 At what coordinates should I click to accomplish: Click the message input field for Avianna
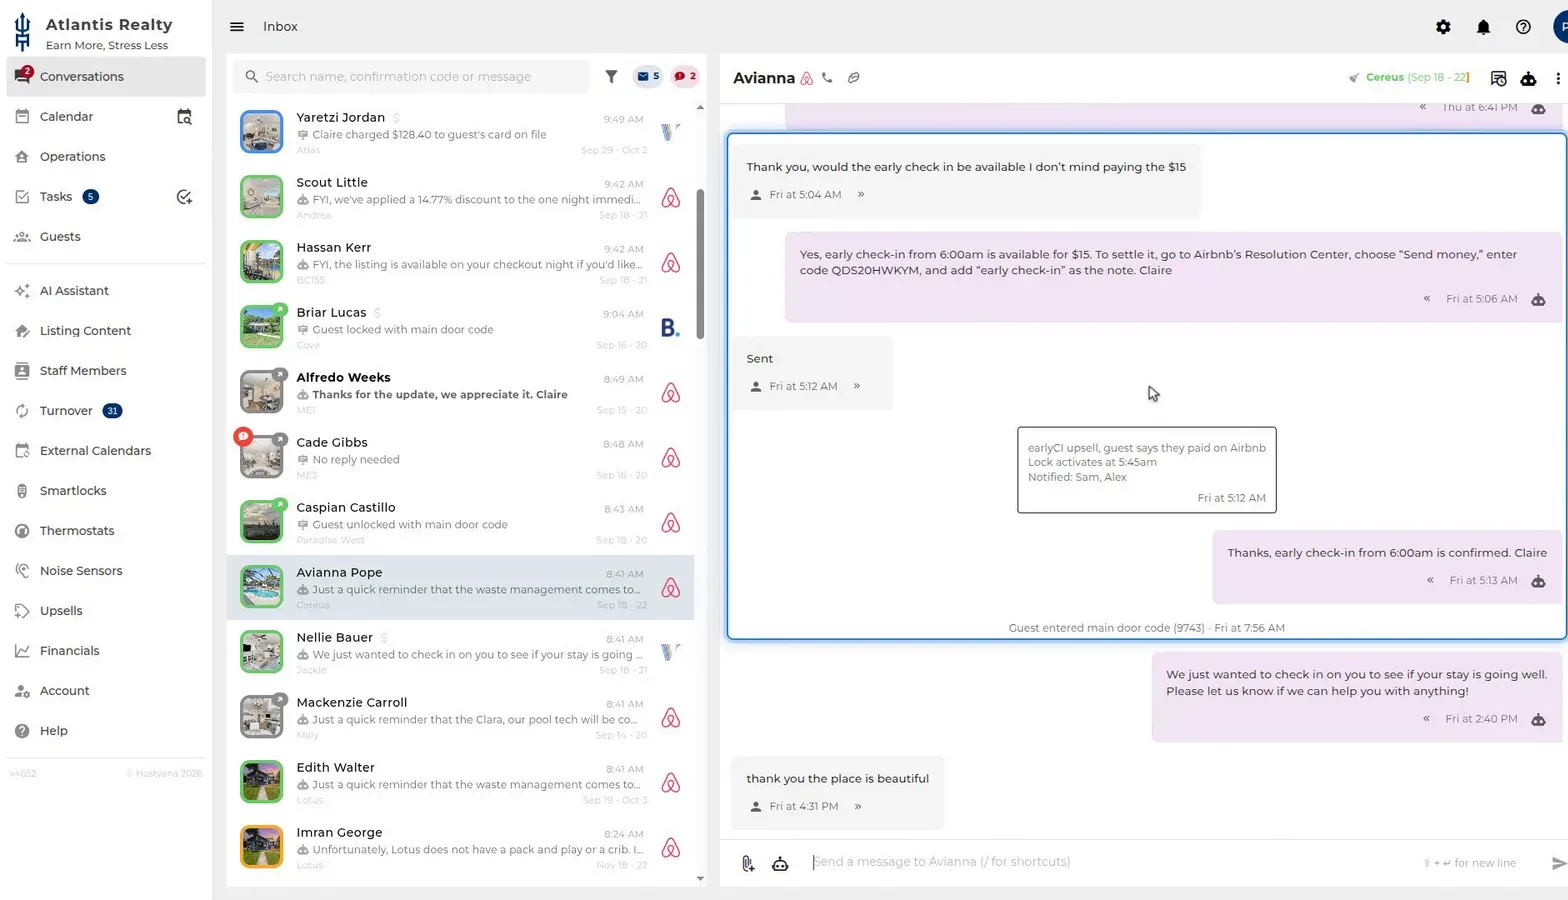(1110, 862)
